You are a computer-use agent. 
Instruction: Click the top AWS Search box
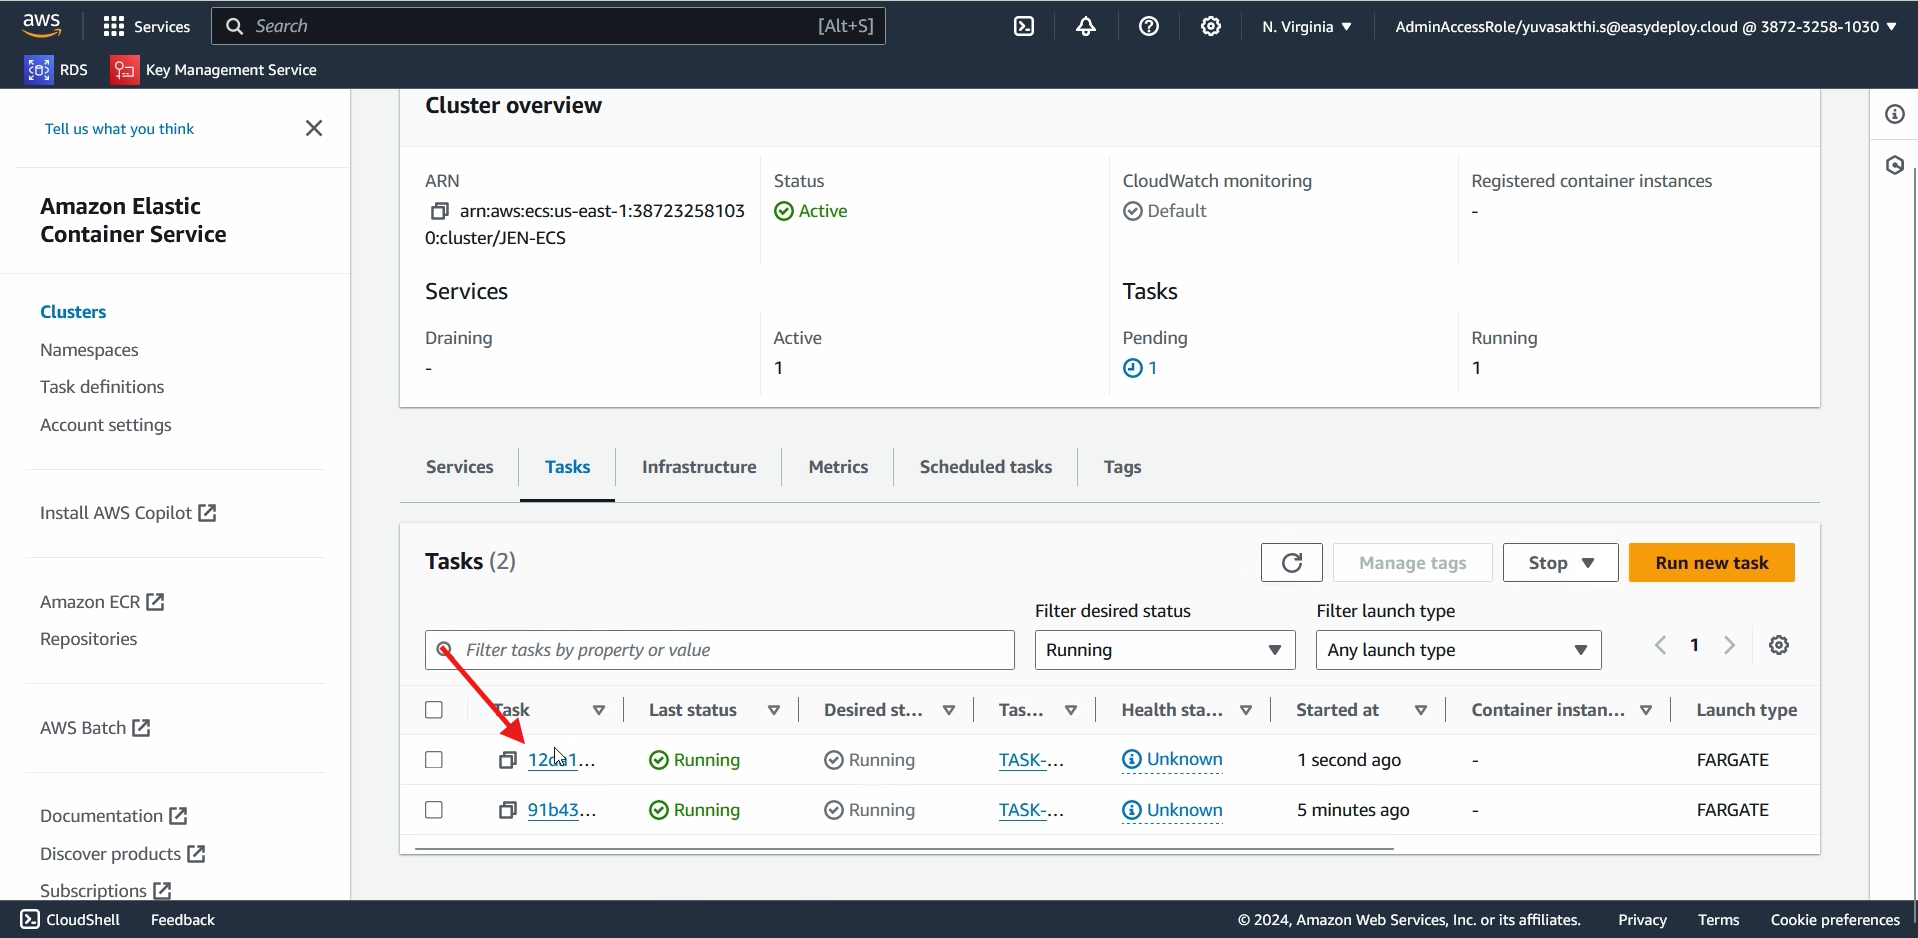548,26
